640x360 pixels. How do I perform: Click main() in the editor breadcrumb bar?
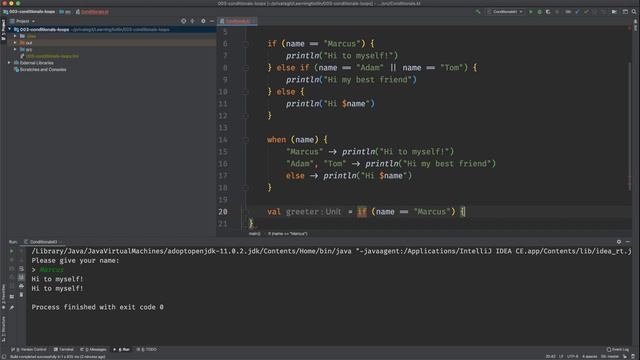[254, 234]
